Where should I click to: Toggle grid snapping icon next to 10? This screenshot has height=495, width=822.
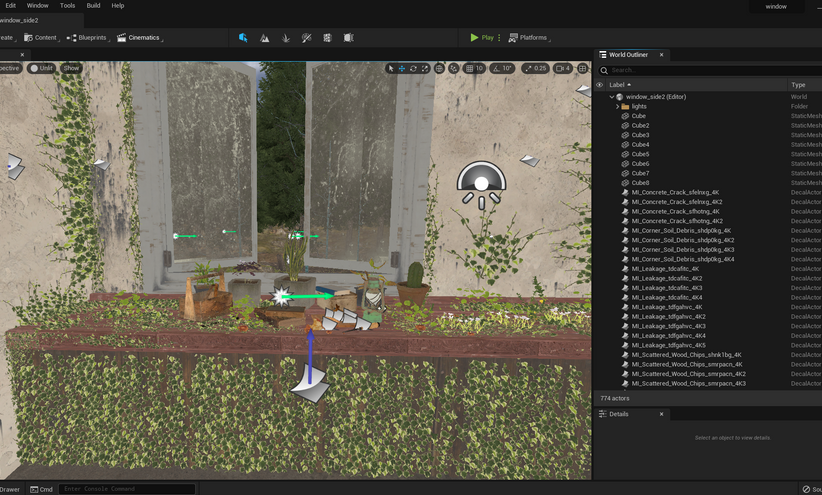[467, 68]
